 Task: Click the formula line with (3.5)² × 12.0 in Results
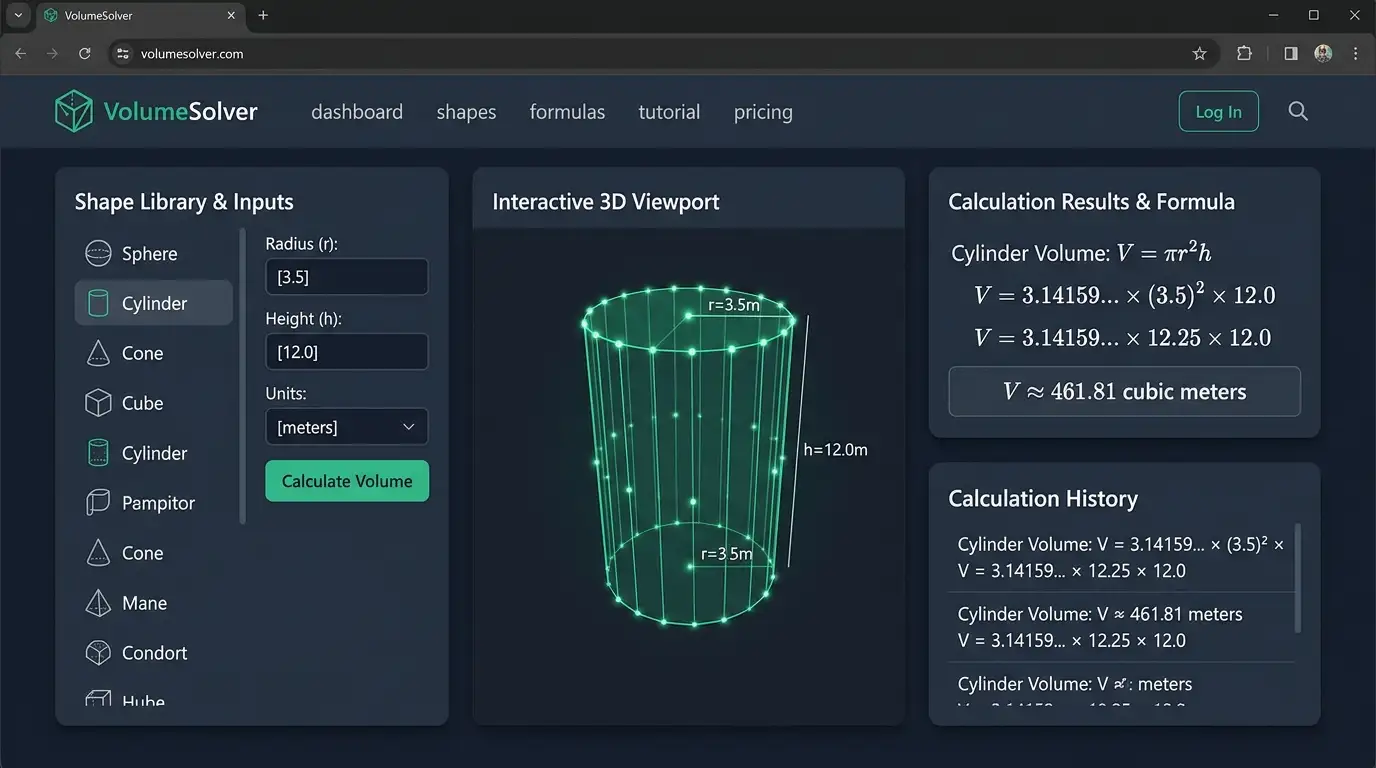[x=1124, y=295]
